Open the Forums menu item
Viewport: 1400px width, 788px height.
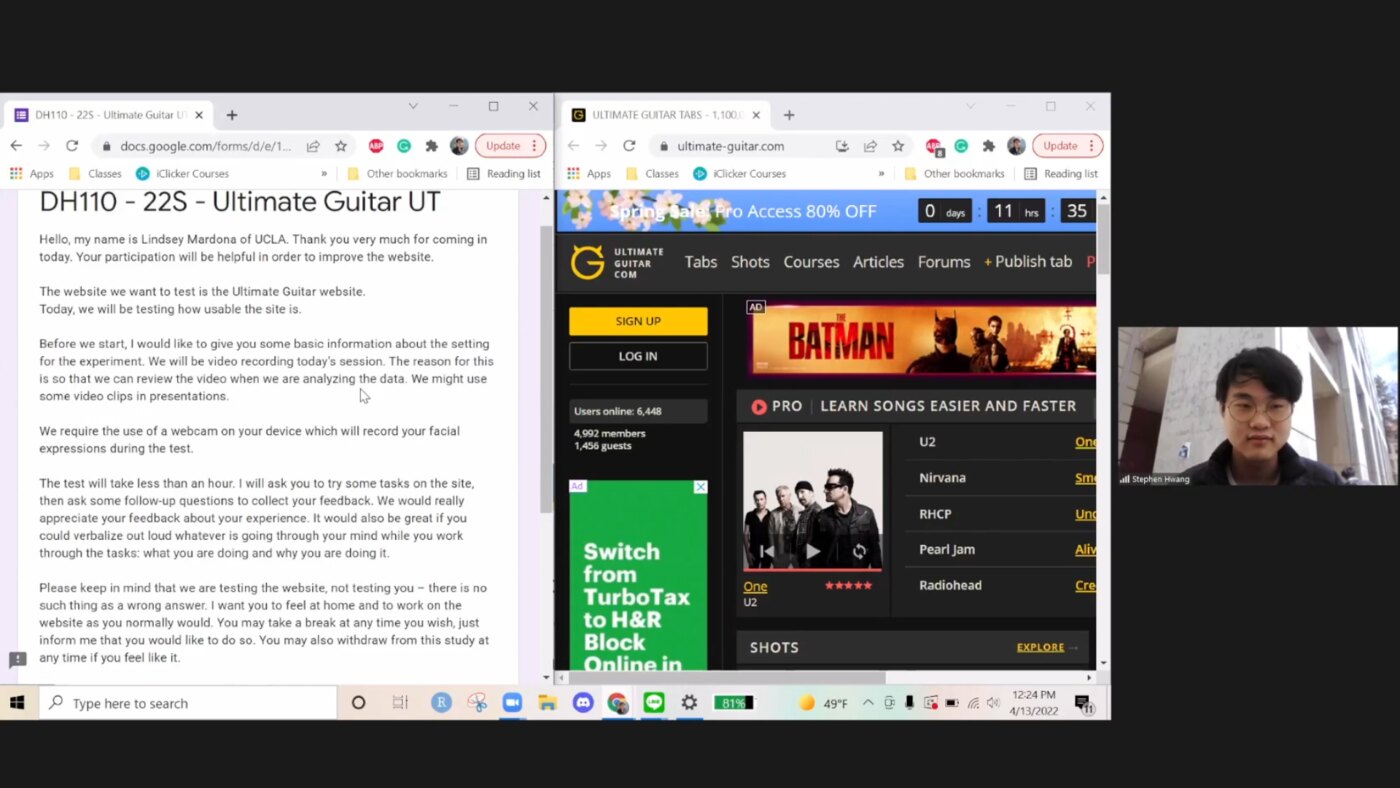(x=944, y=262)
